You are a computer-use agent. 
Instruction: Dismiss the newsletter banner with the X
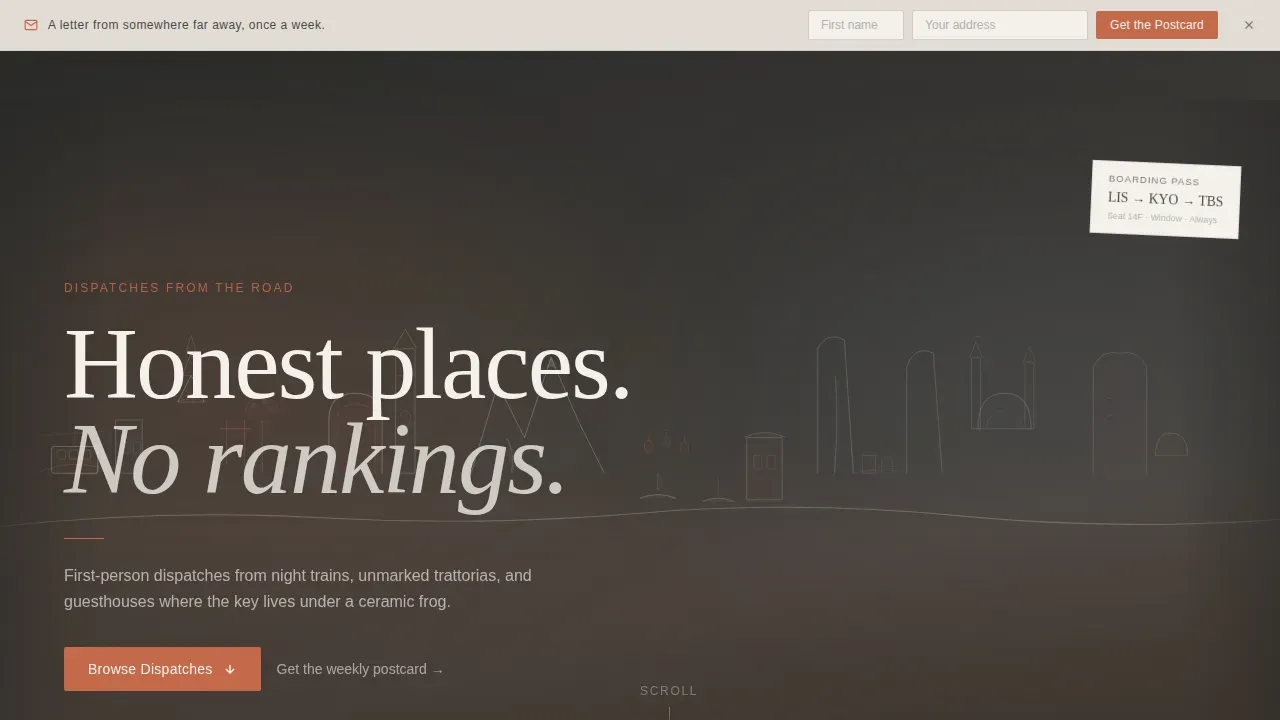tap(1249, 25)
